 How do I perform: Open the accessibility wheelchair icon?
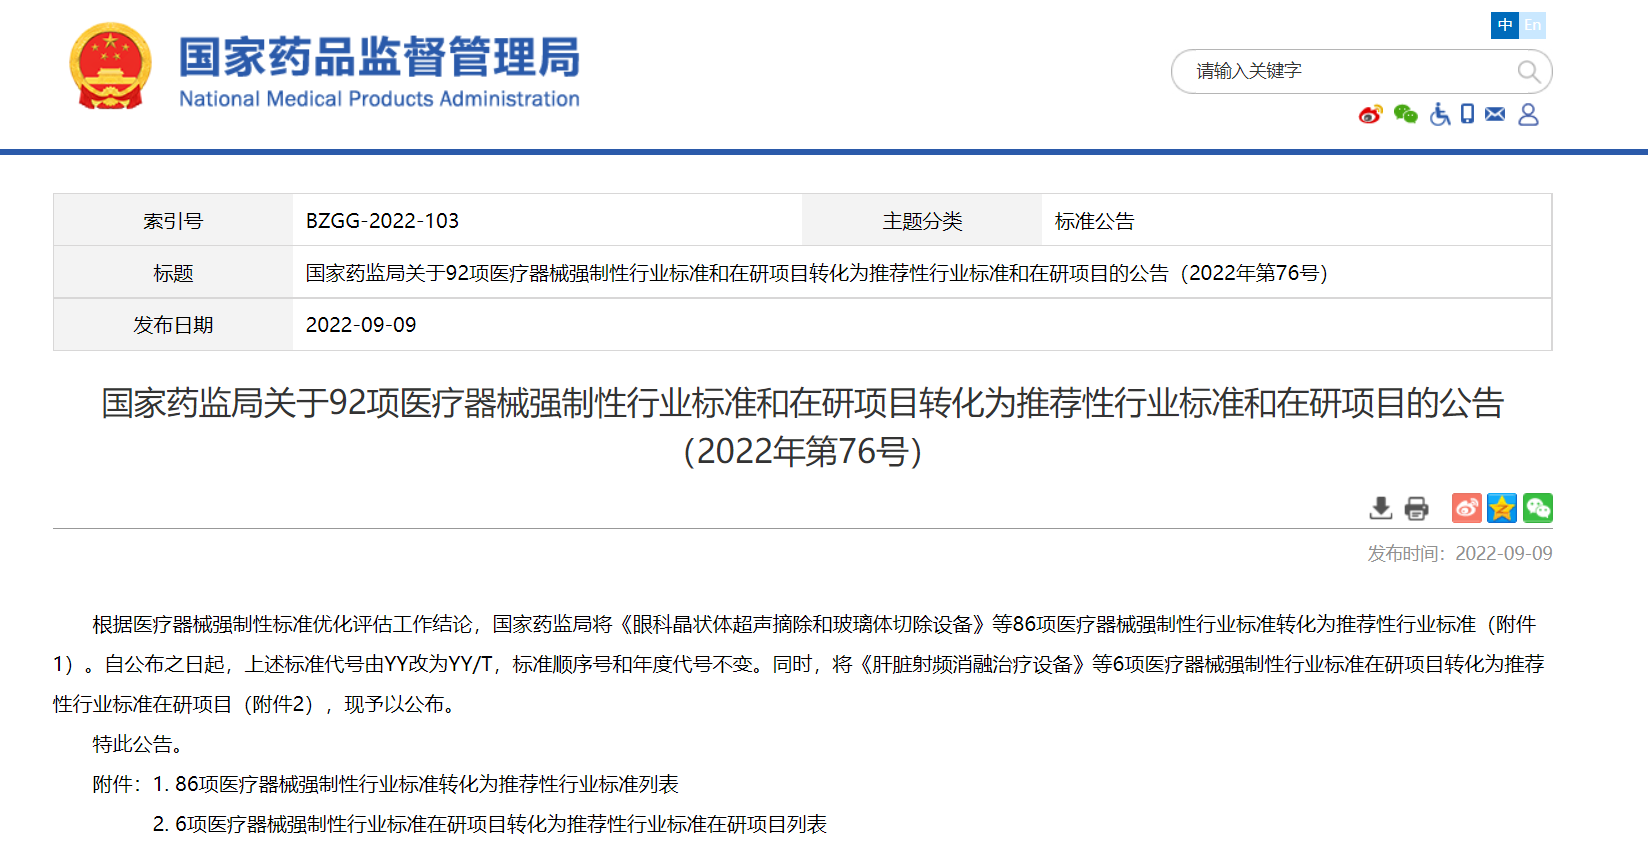[1439, 115]
